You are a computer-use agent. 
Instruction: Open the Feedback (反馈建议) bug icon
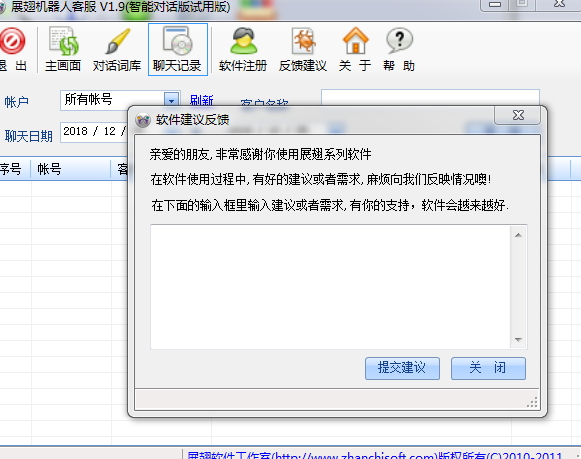[303, 41]
